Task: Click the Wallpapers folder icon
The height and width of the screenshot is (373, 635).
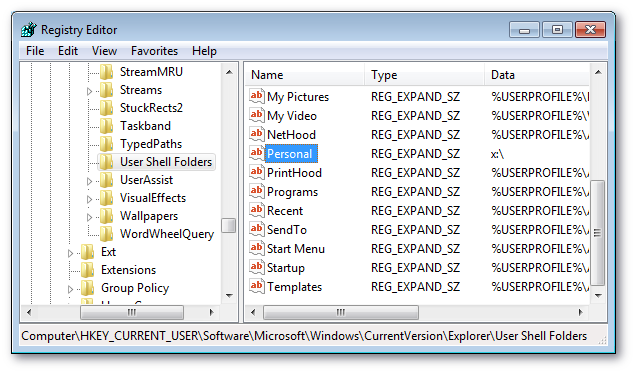Action: 107,216
